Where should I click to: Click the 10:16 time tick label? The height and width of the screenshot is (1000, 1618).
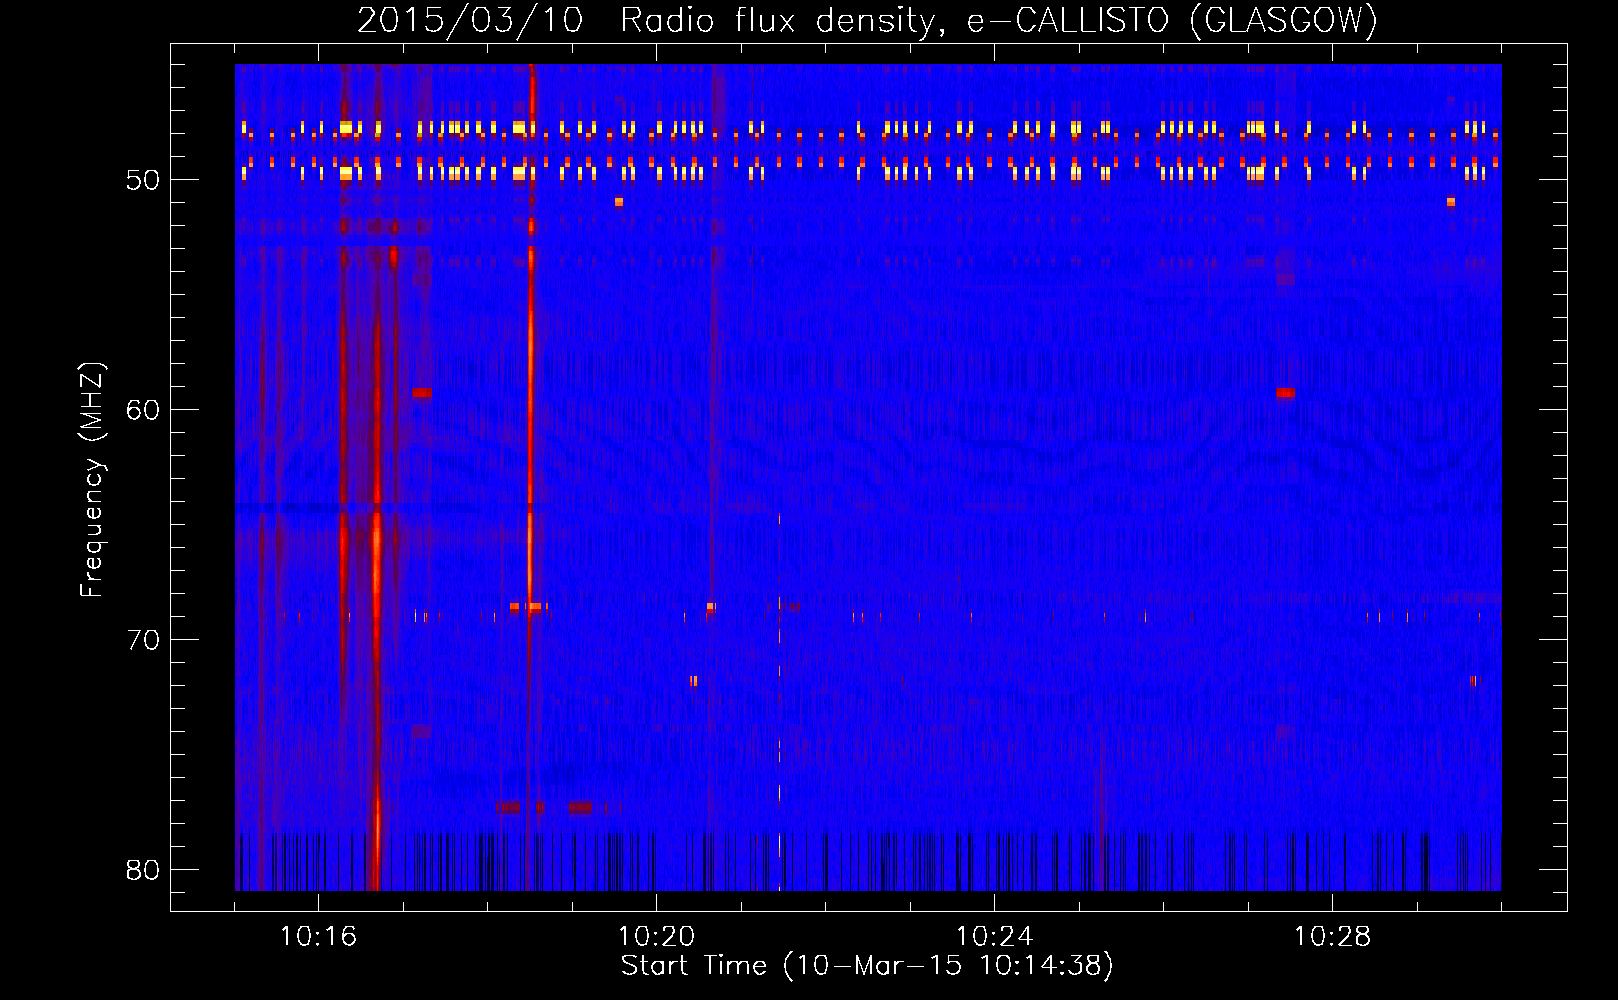[x=319, y=937]
